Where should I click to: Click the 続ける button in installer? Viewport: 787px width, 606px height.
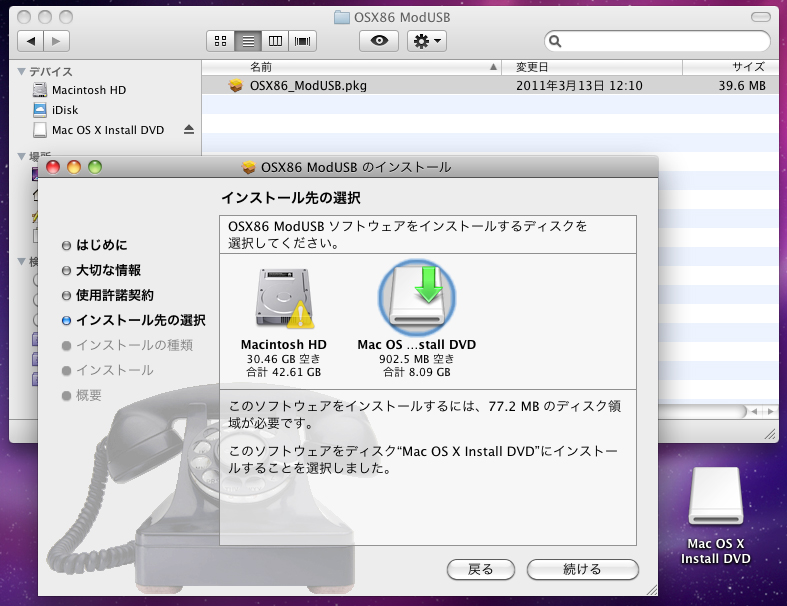click(x=583, y=569)
